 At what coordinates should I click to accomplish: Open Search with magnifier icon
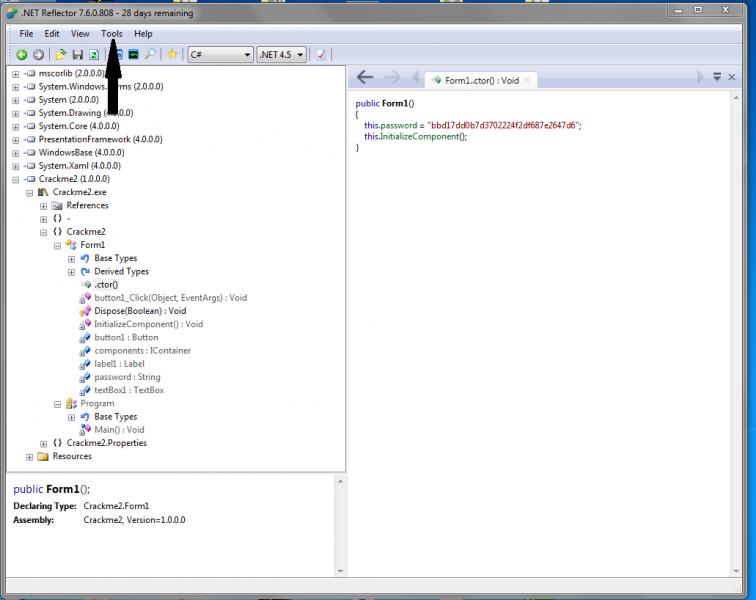click(150, 54)
